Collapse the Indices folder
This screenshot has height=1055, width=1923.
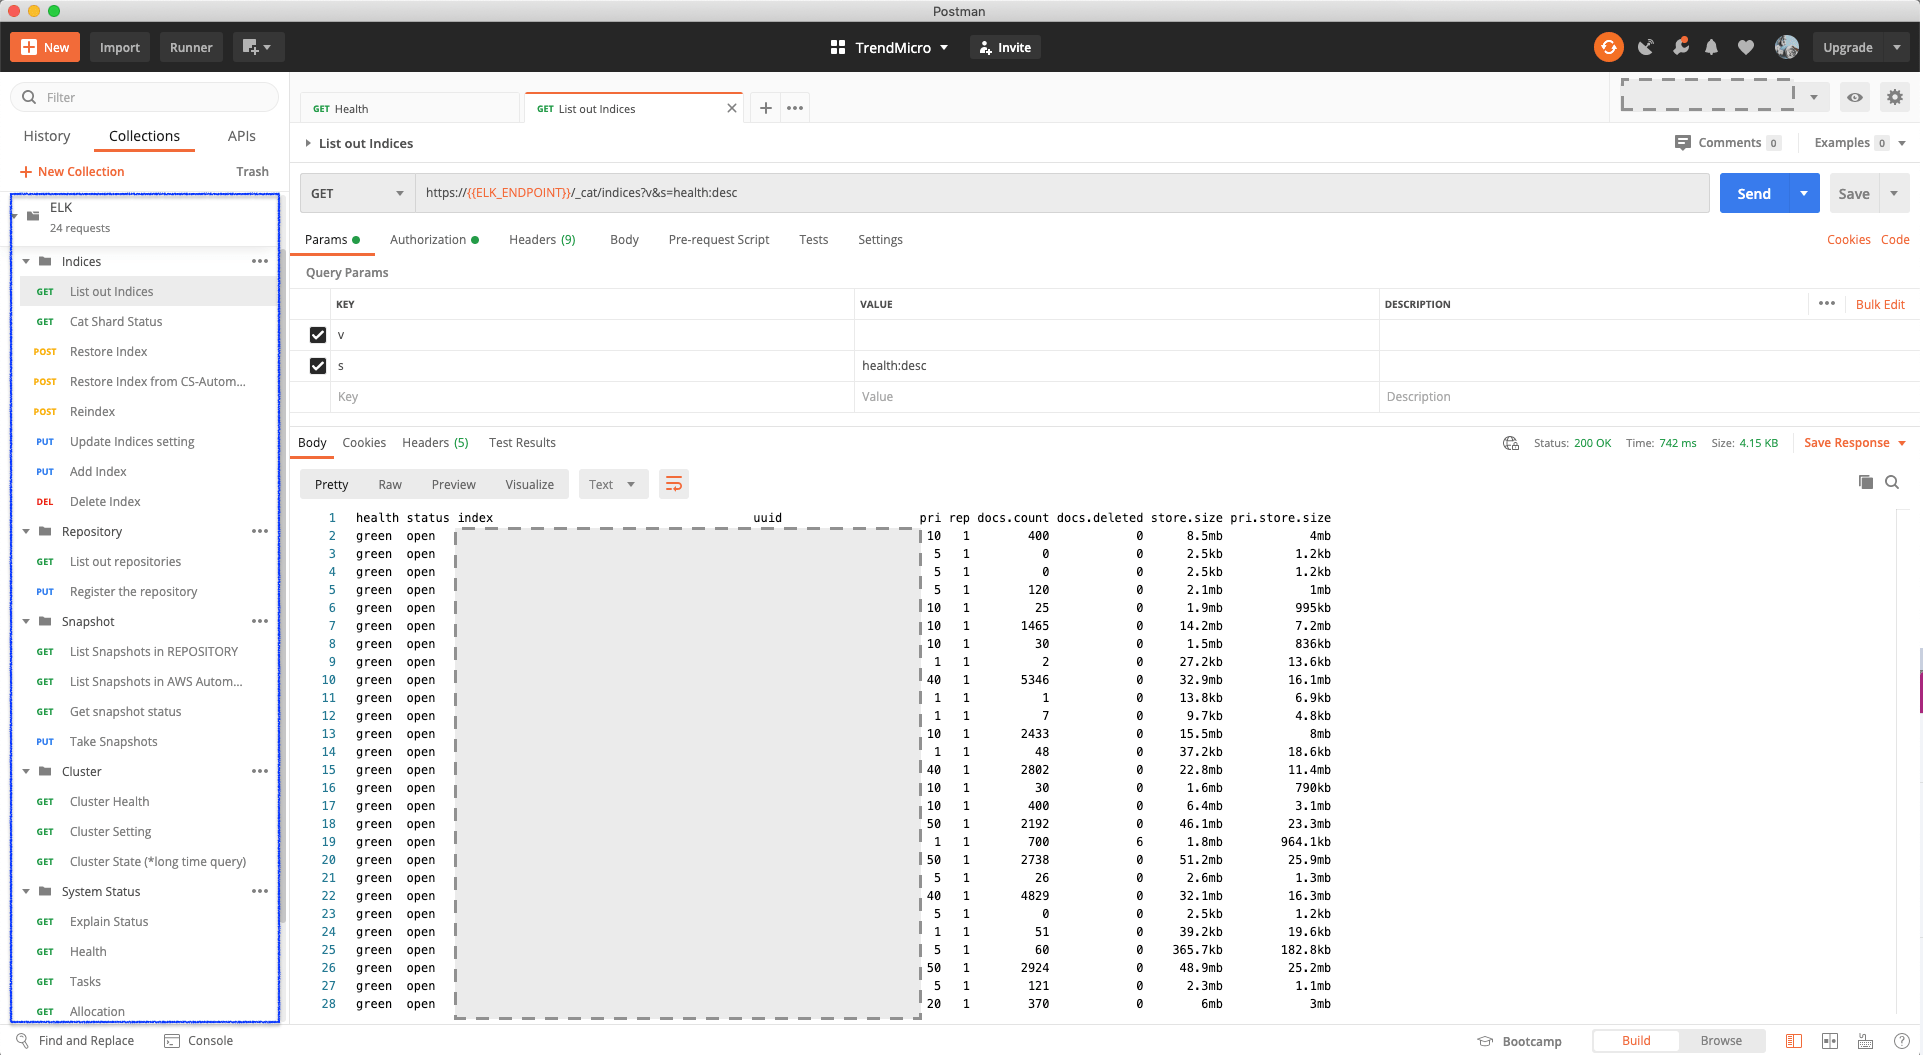point(26,261)
